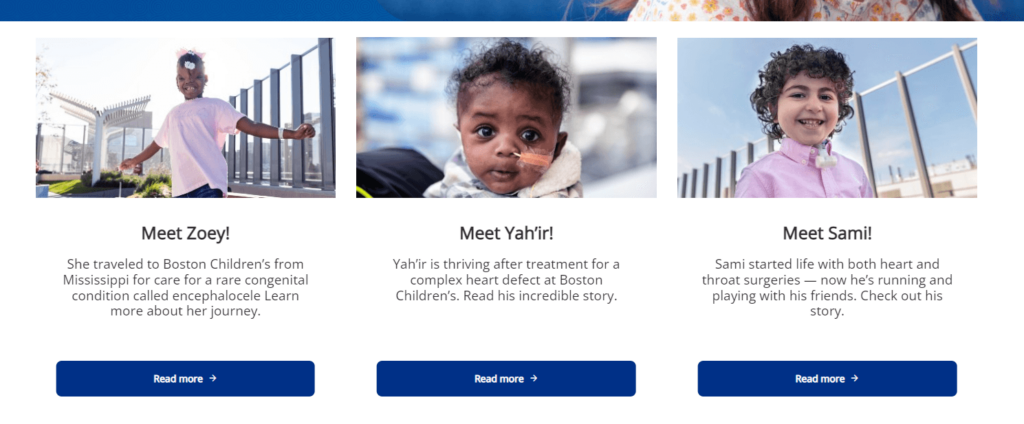Click the arrow icon in Yah'ir's Read more button
Viewport: 1024px width, 424px height.
pyautogui.click(x=534, y=379)
